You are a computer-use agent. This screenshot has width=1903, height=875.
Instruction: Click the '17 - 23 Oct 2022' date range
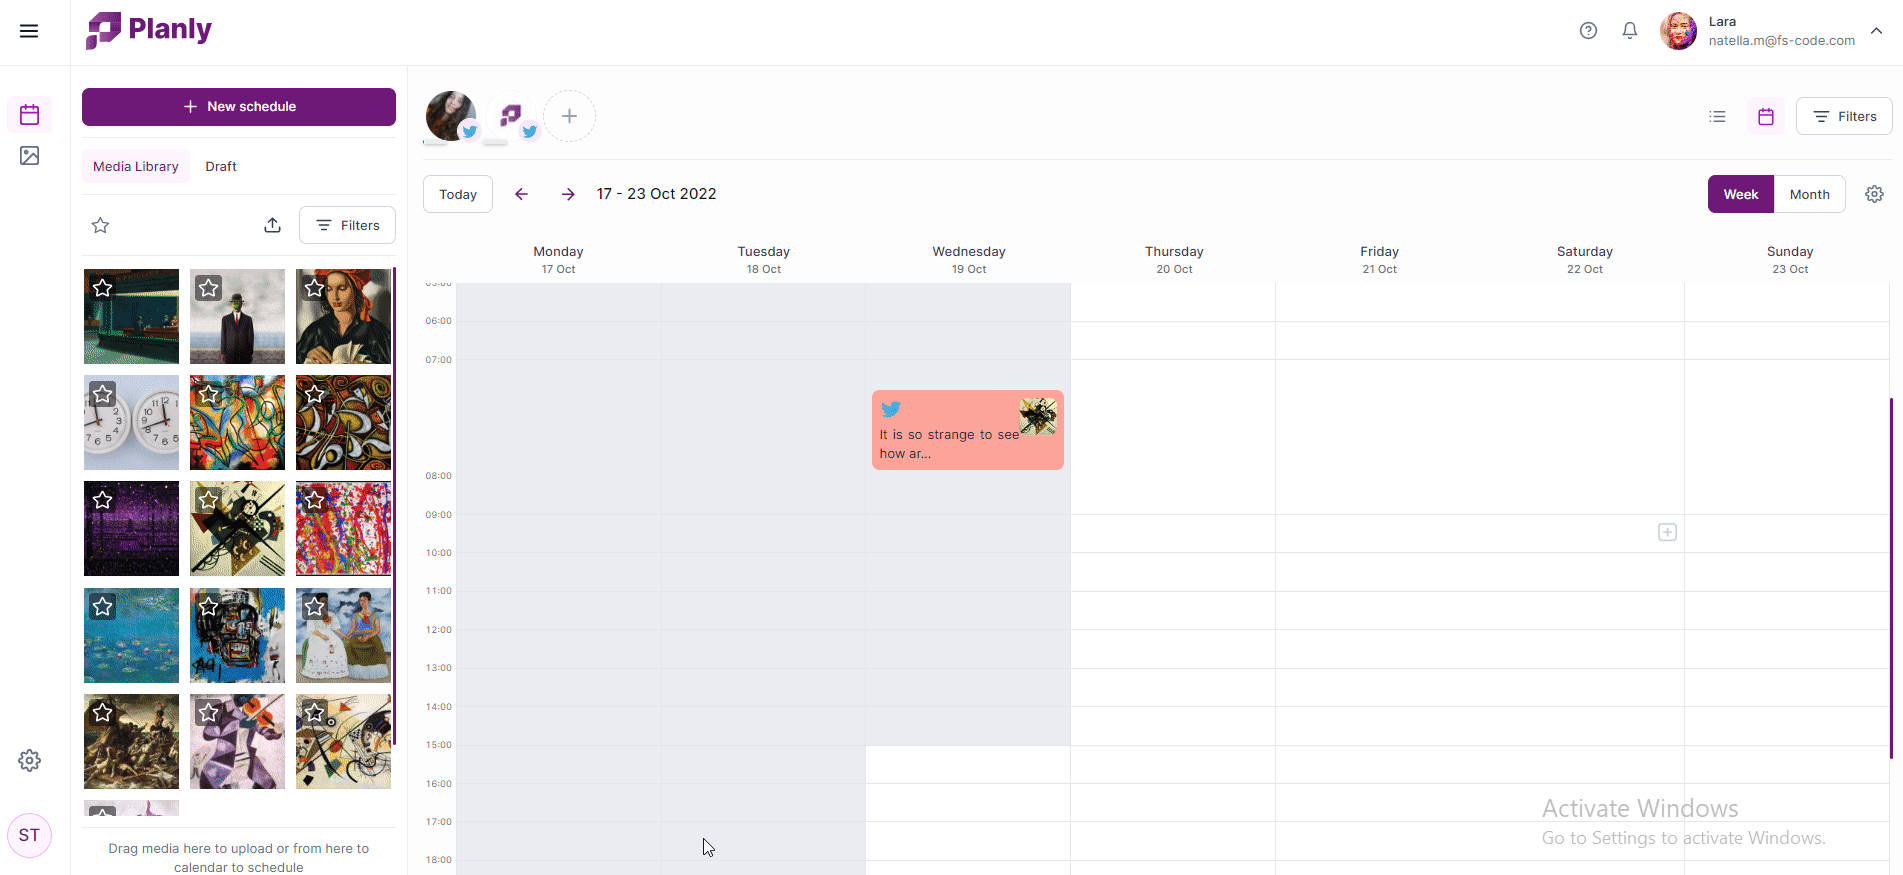click(657, 194)
